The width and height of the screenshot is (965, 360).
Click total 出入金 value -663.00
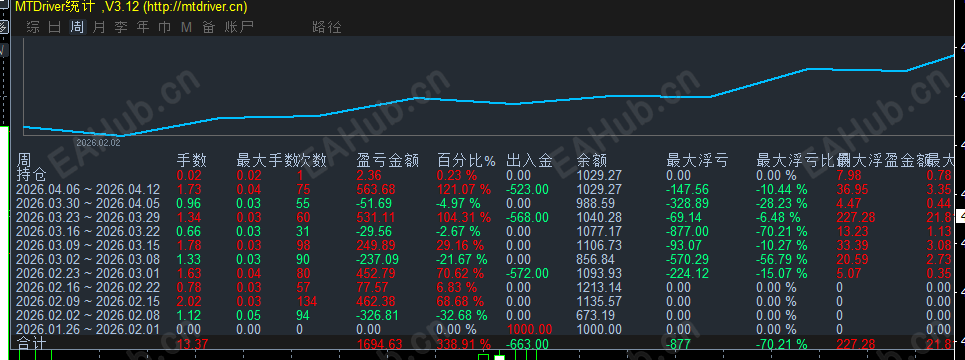pyautogui.click(x=527, y=343)
